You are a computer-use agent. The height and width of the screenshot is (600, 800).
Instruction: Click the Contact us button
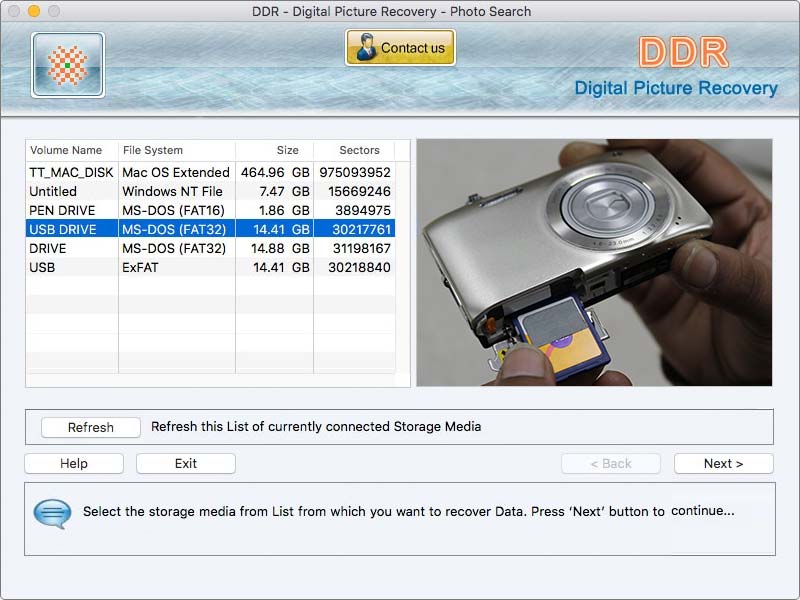pyautogui.click(x=401, y=47)
